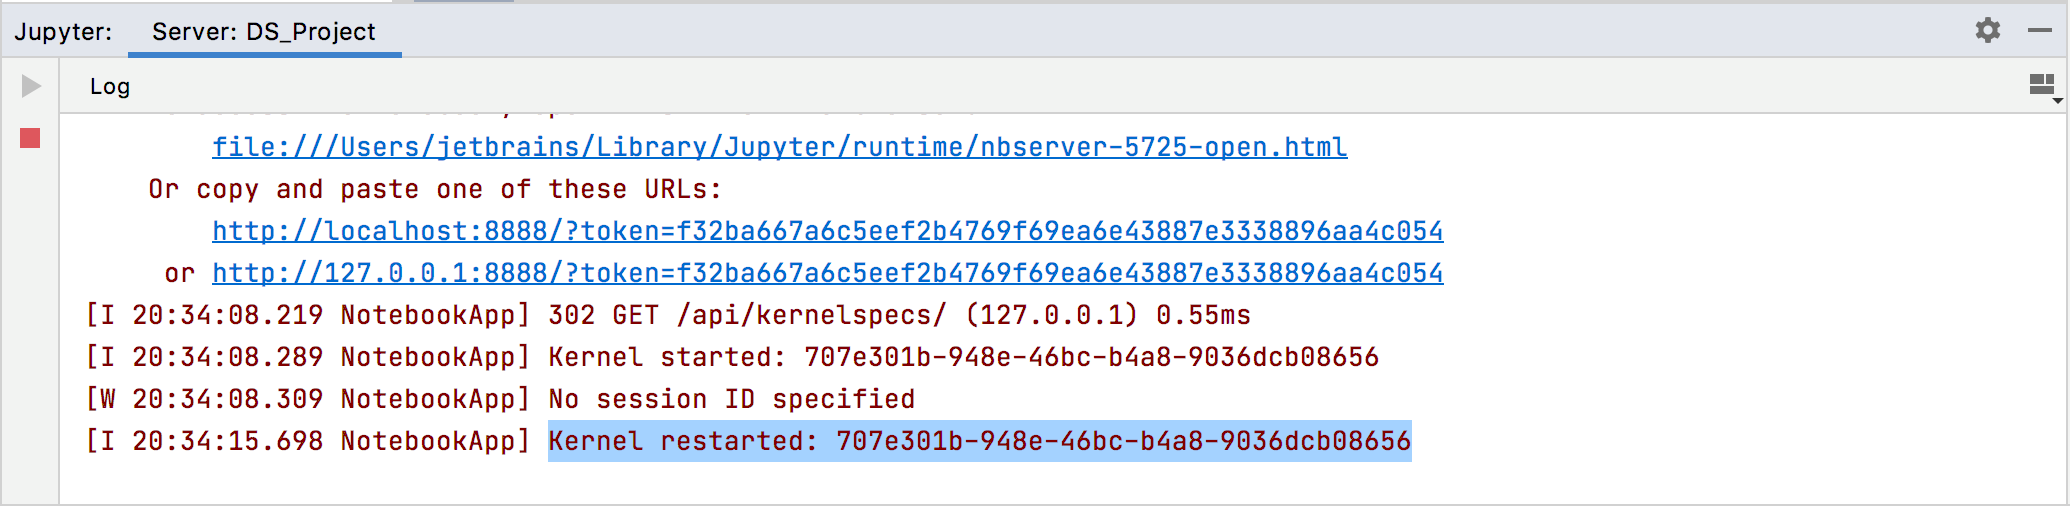Select the Log tab
The image size is (2070, 506).
tap(110, 87)
